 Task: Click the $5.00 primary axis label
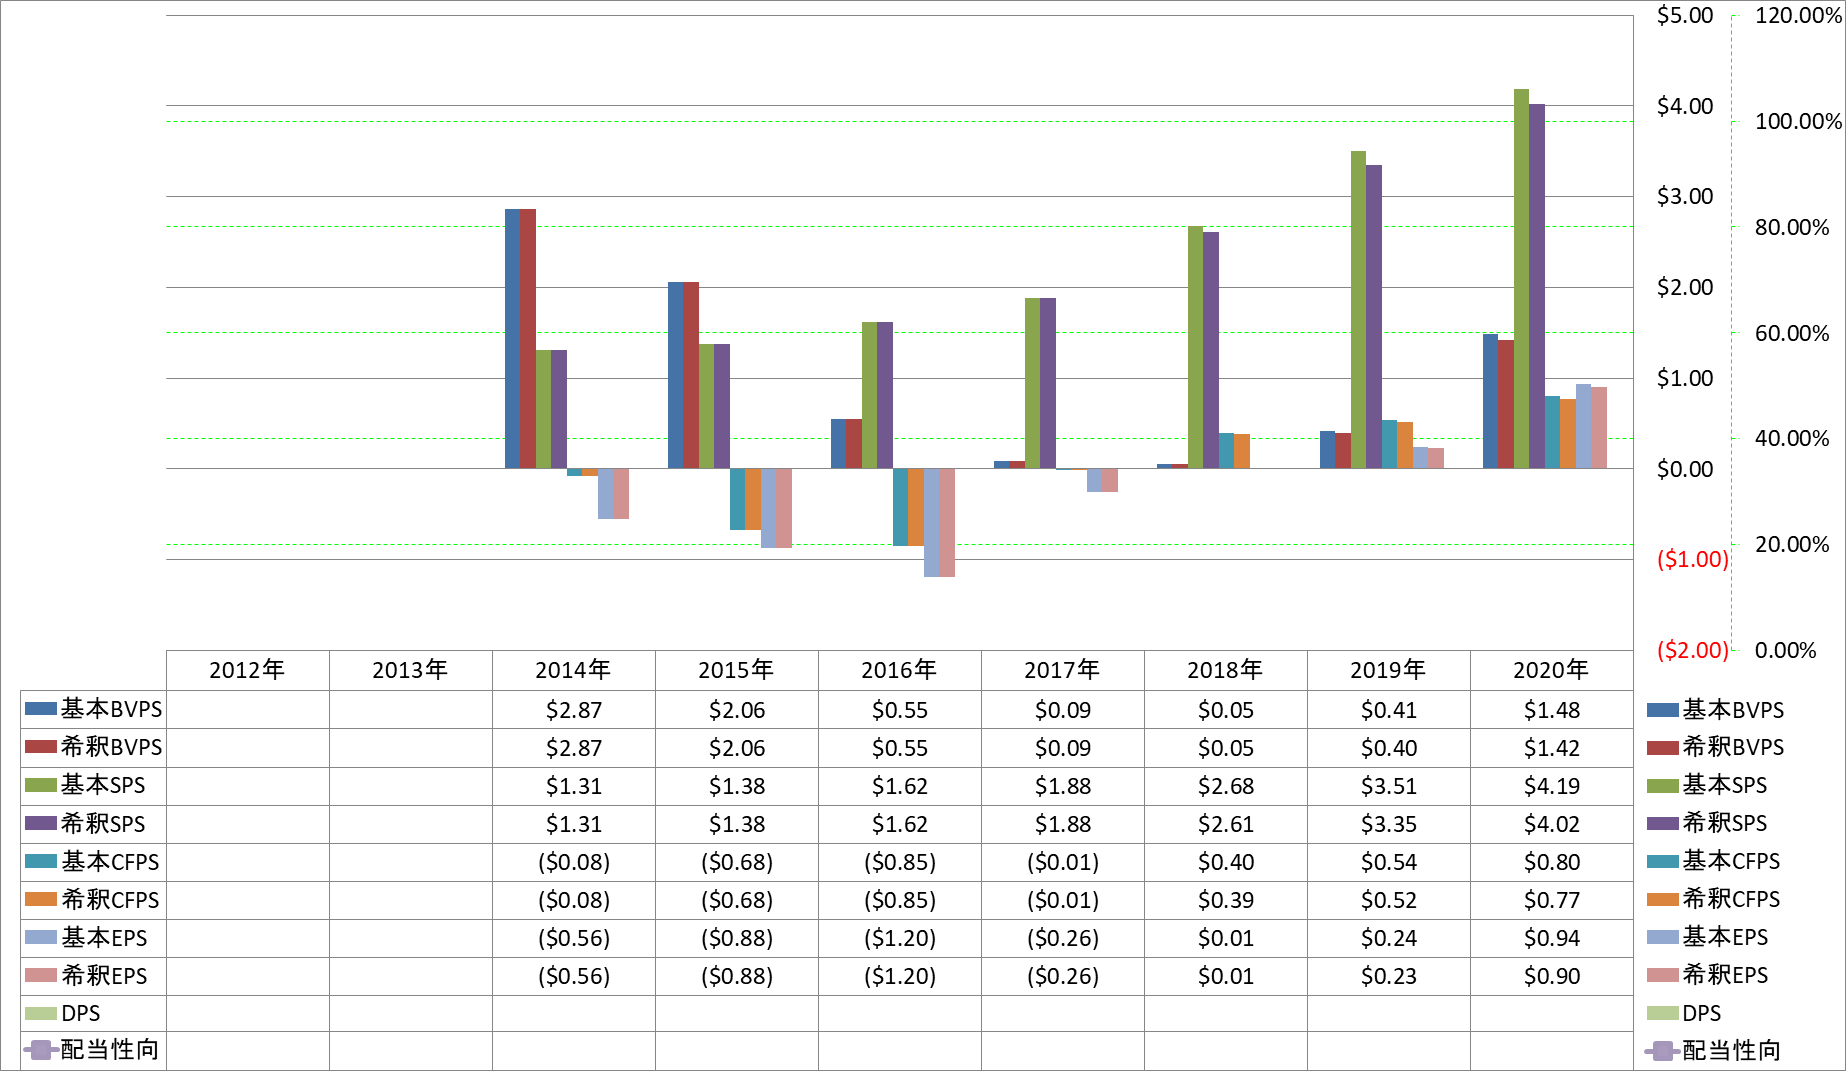(1685, 15)
